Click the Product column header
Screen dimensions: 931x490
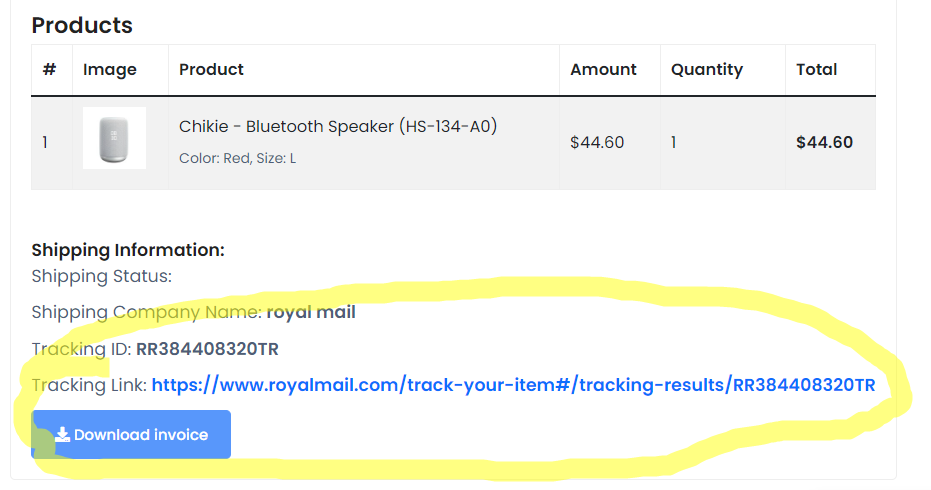pos(211,69)
